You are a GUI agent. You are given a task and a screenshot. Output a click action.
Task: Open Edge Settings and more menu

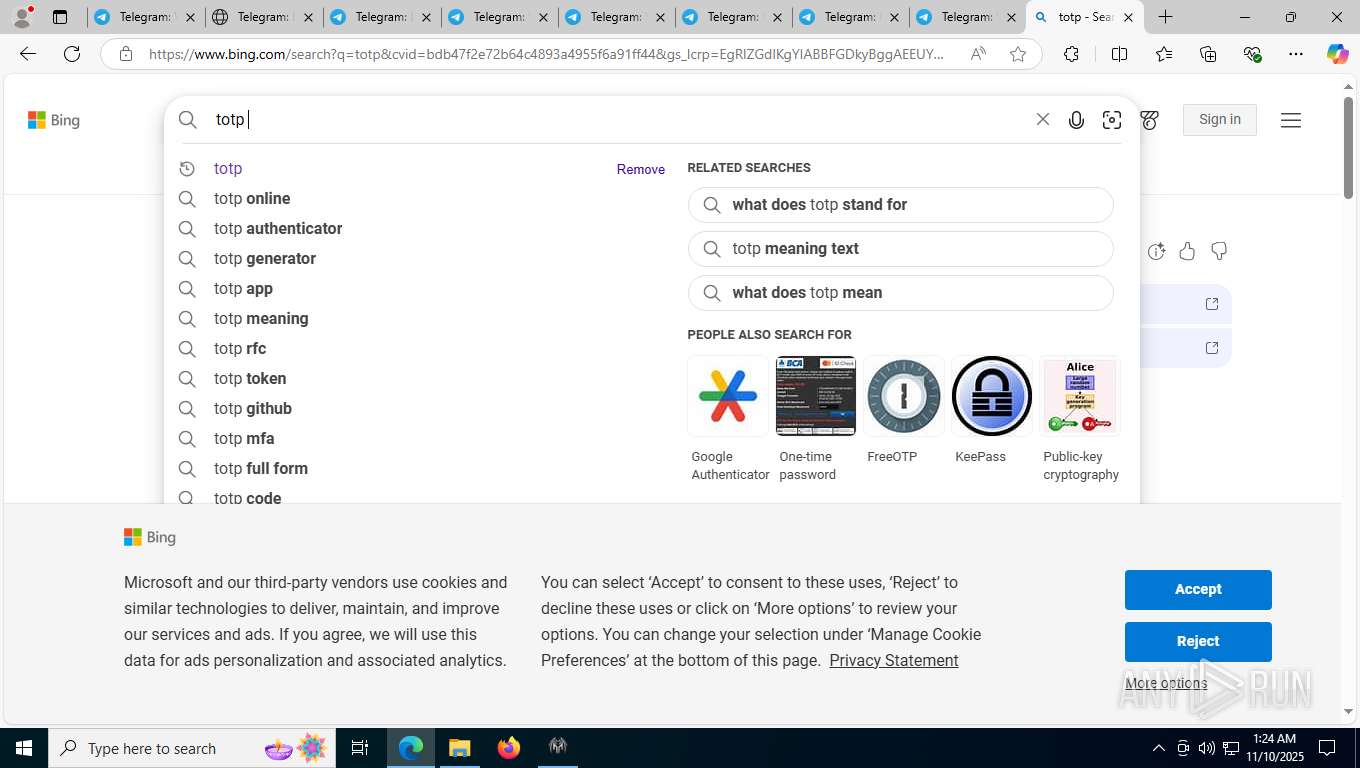click(1296, 54)
